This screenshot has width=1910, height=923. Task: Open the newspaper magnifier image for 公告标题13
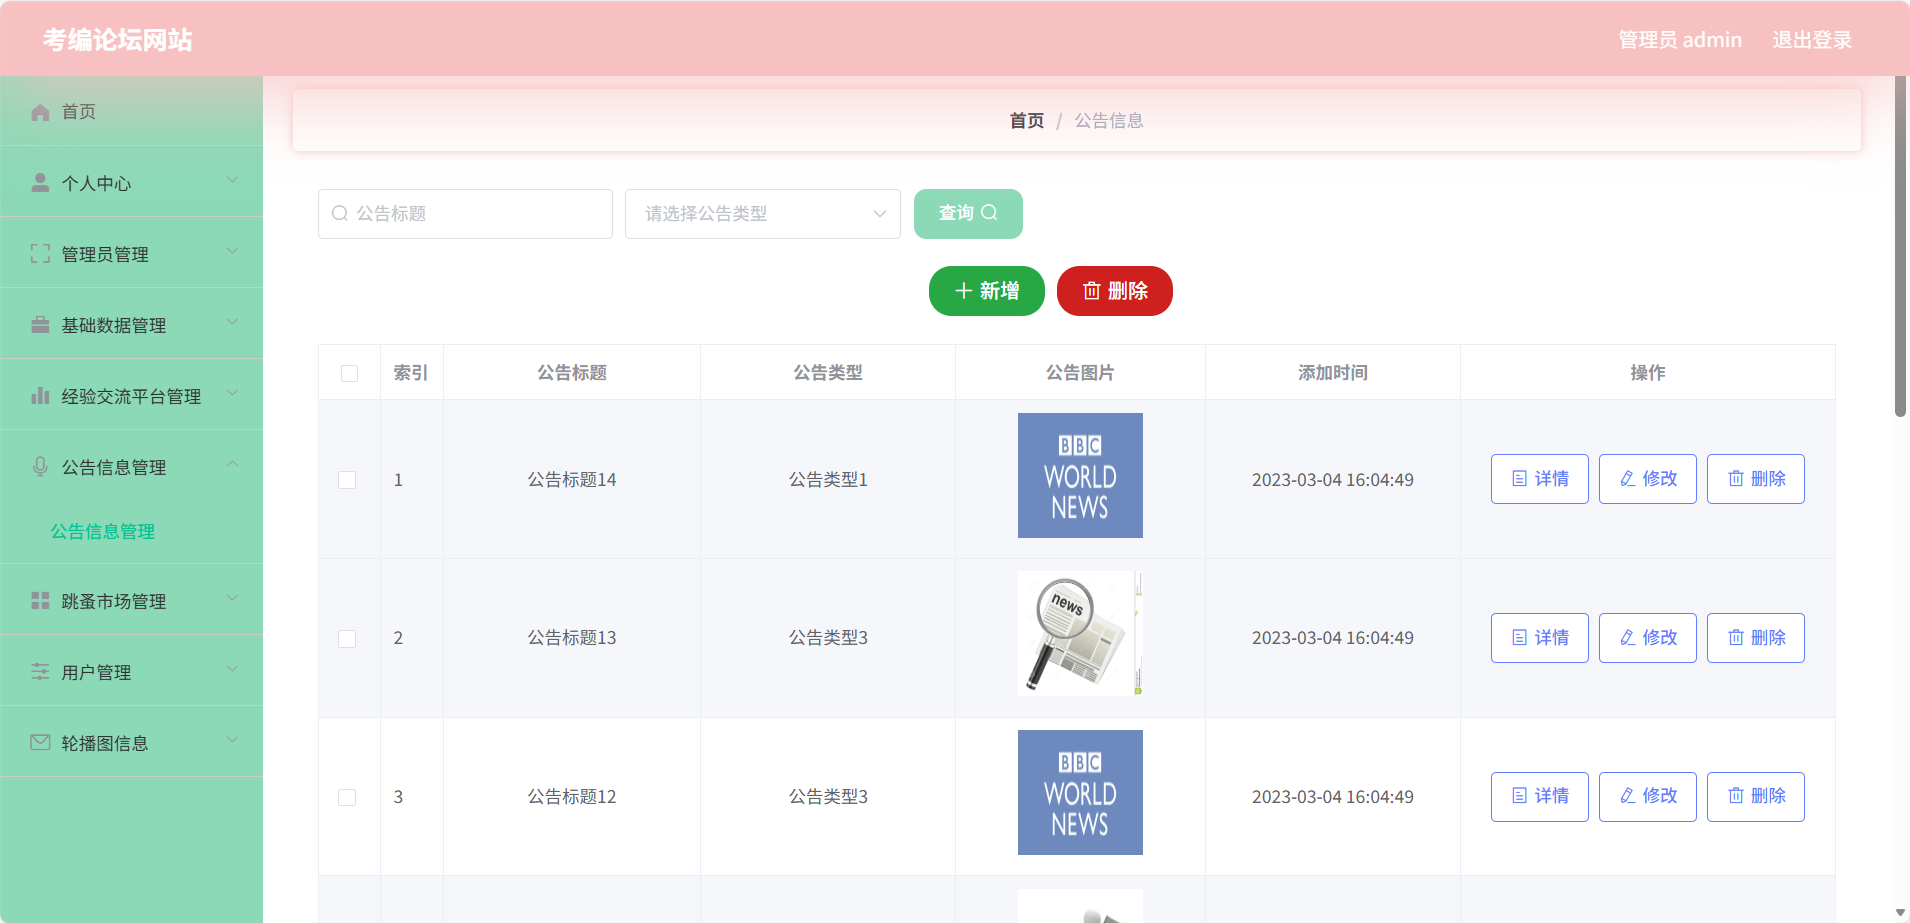1080,633
